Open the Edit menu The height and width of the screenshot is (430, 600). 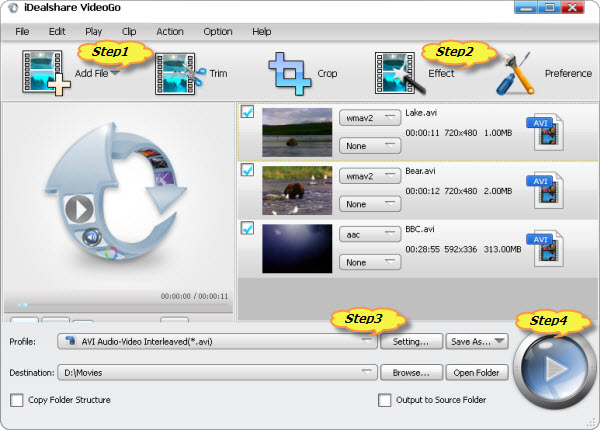coord(57,31)
